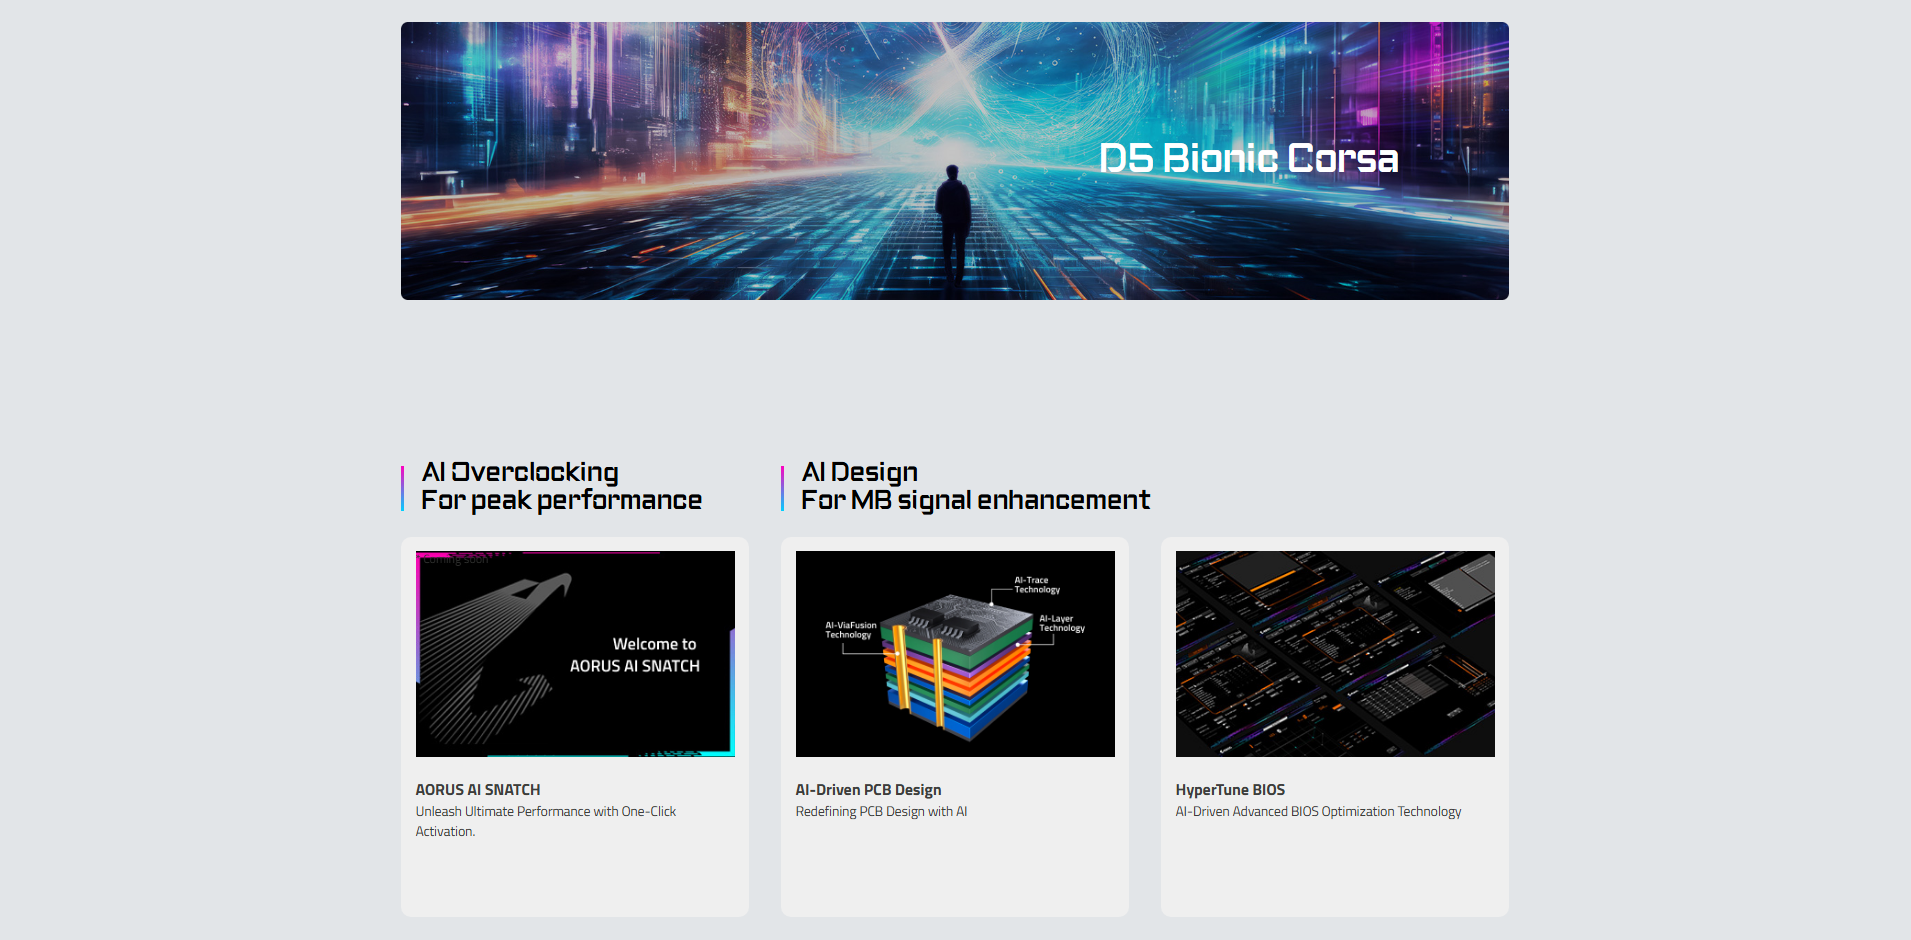This screenshot has width=1911, height=940.
Task: Click the 'For MB signal enhancement' subheading
Action: tap(975, 500)
